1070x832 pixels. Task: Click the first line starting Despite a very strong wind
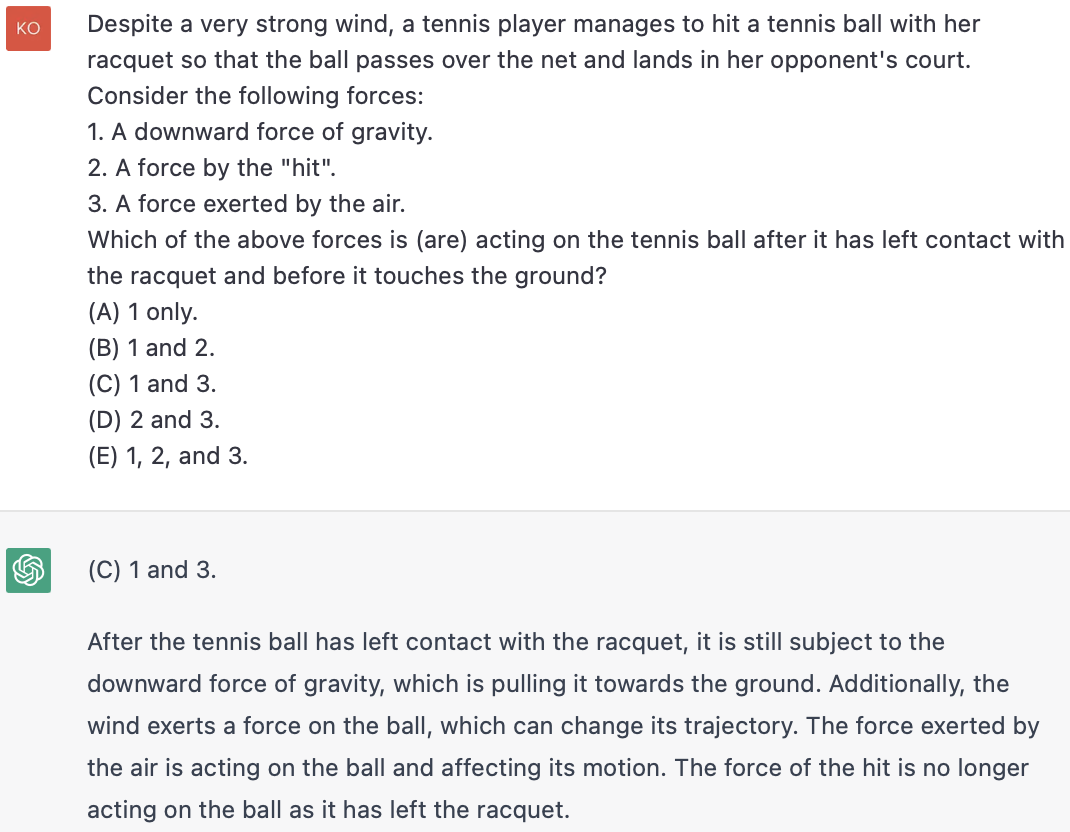pyautogui.click(x=534, y=25)
